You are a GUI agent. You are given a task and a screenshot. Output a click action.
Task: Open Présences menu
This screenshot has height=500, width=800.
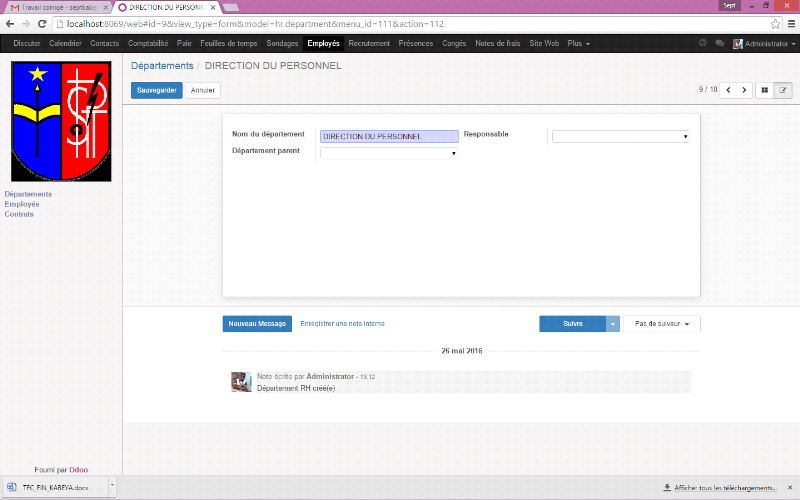416,43
